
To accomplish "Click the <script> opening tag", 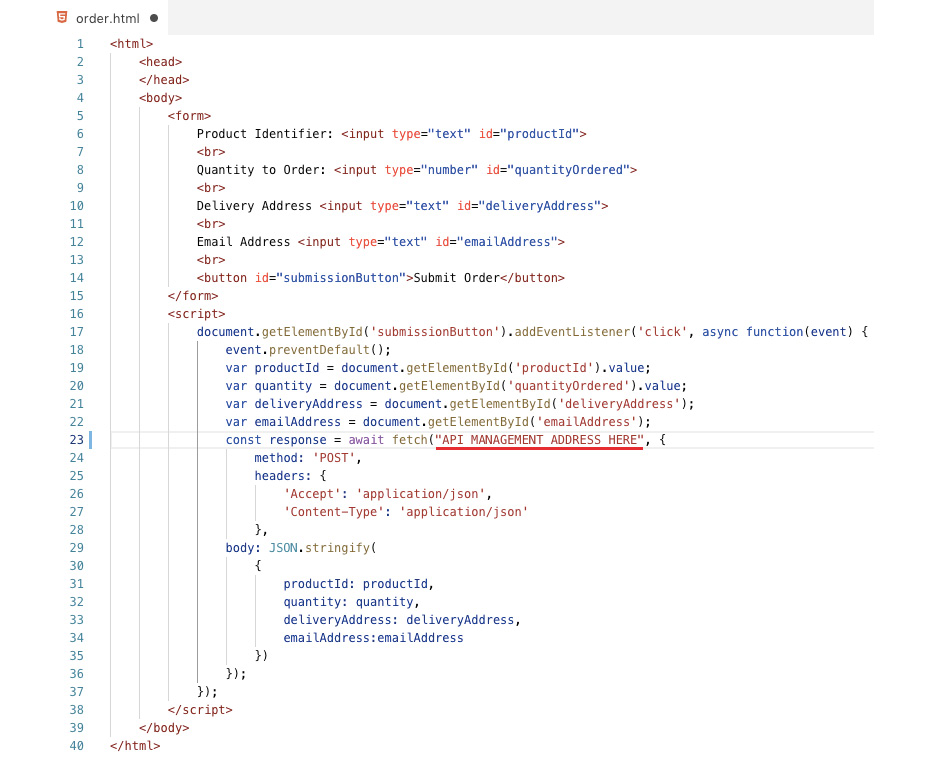I will (196, 314).
